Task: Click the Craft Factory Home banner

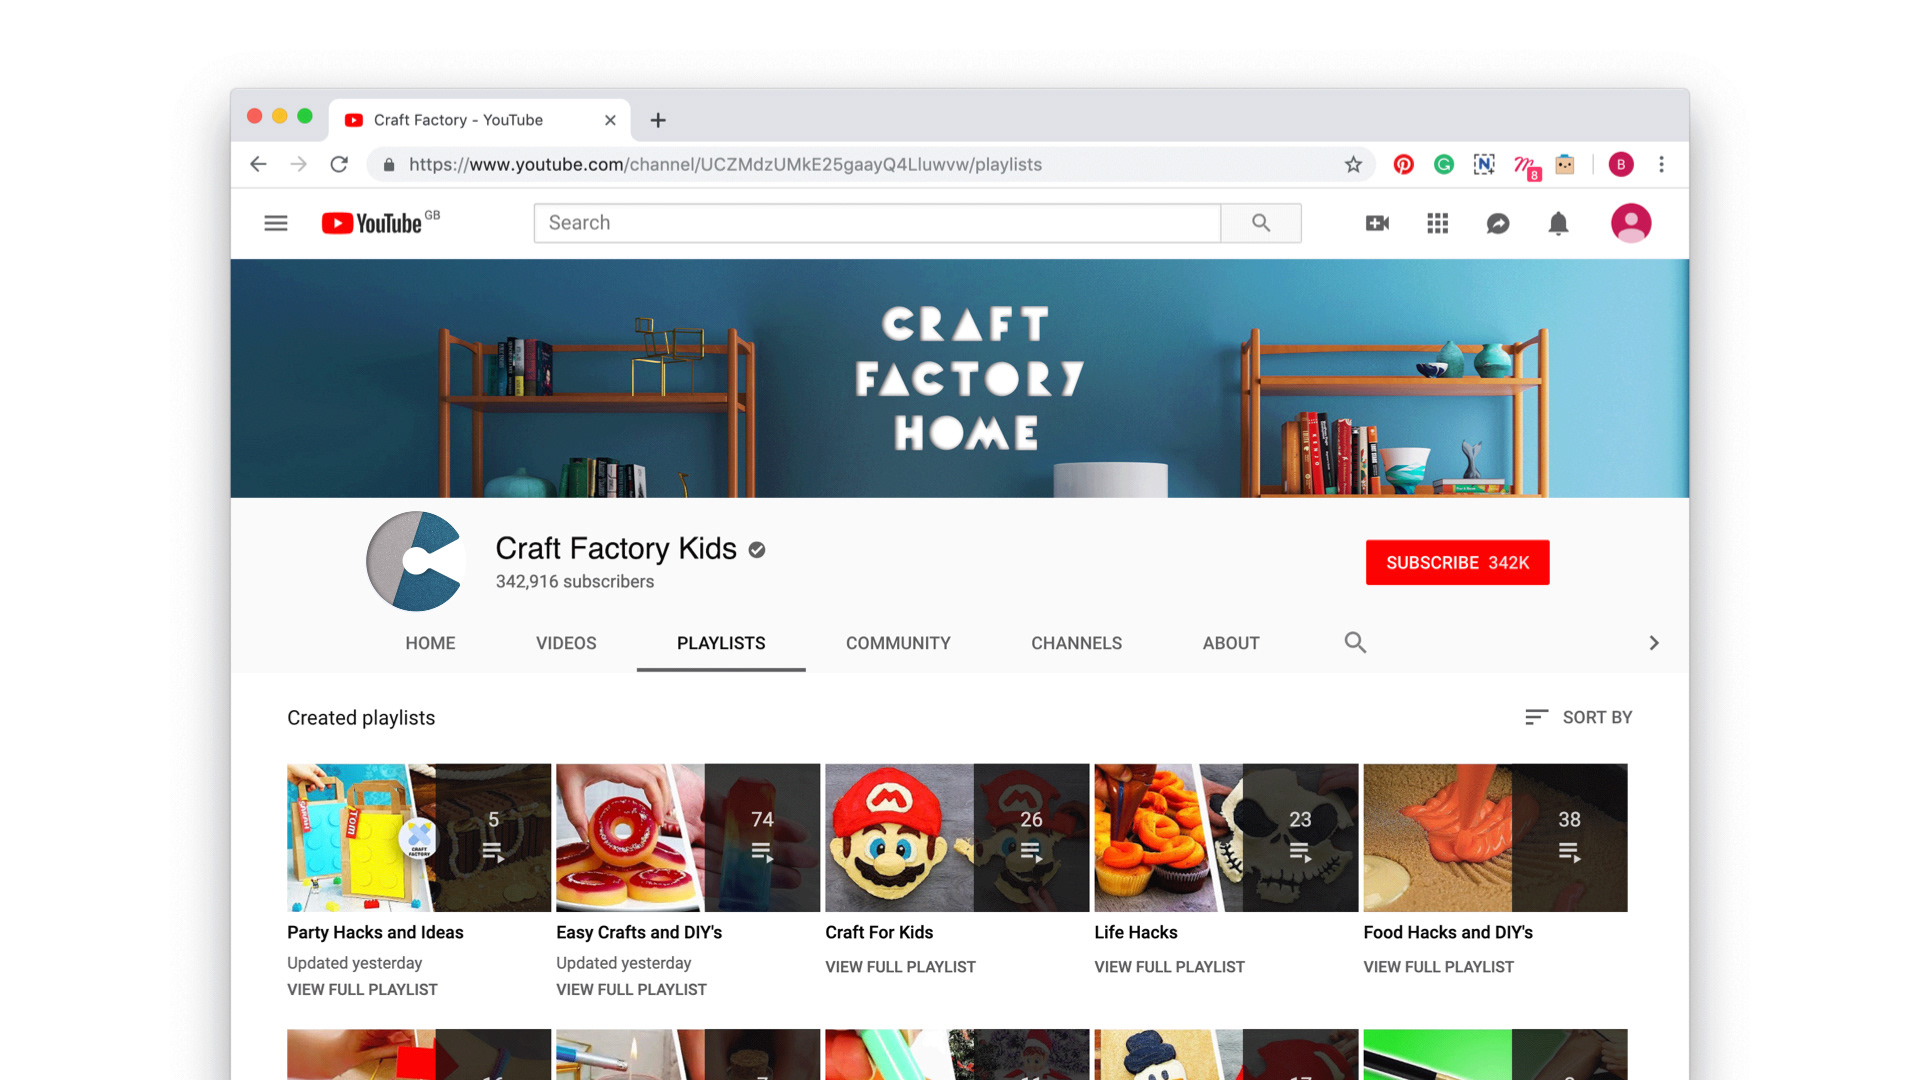Action: click(x=960, y=378)
